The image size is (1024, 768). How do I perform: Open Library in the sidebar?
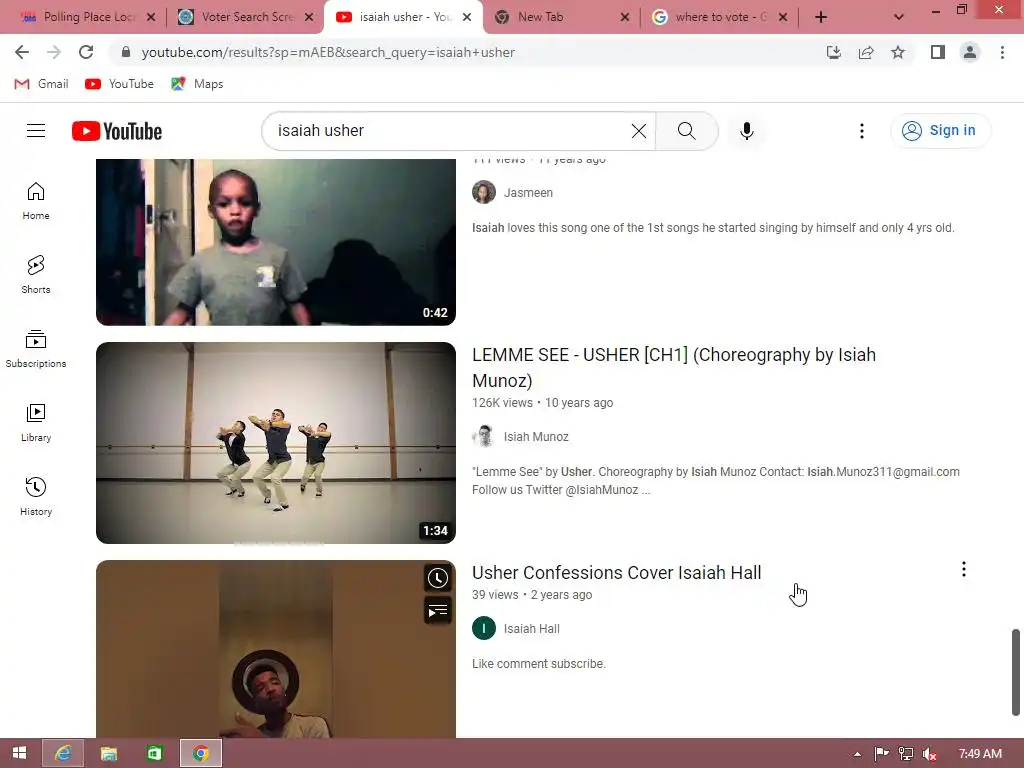coord(36,423)
